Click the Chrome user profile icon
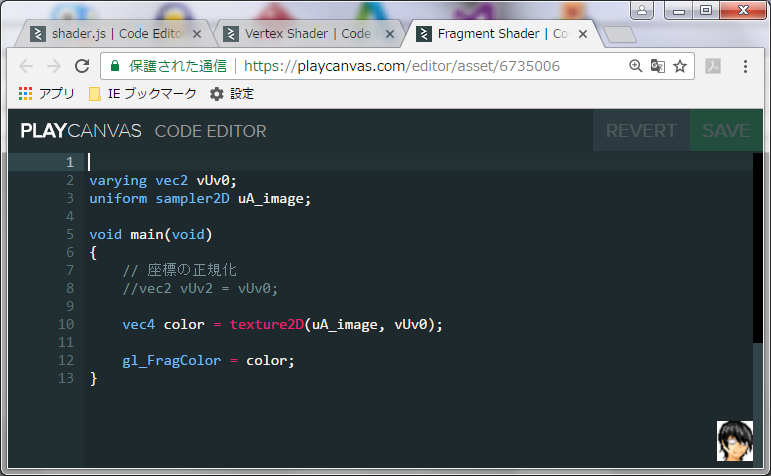This screenshot has width=771, height=476. [x=642, y=10]
